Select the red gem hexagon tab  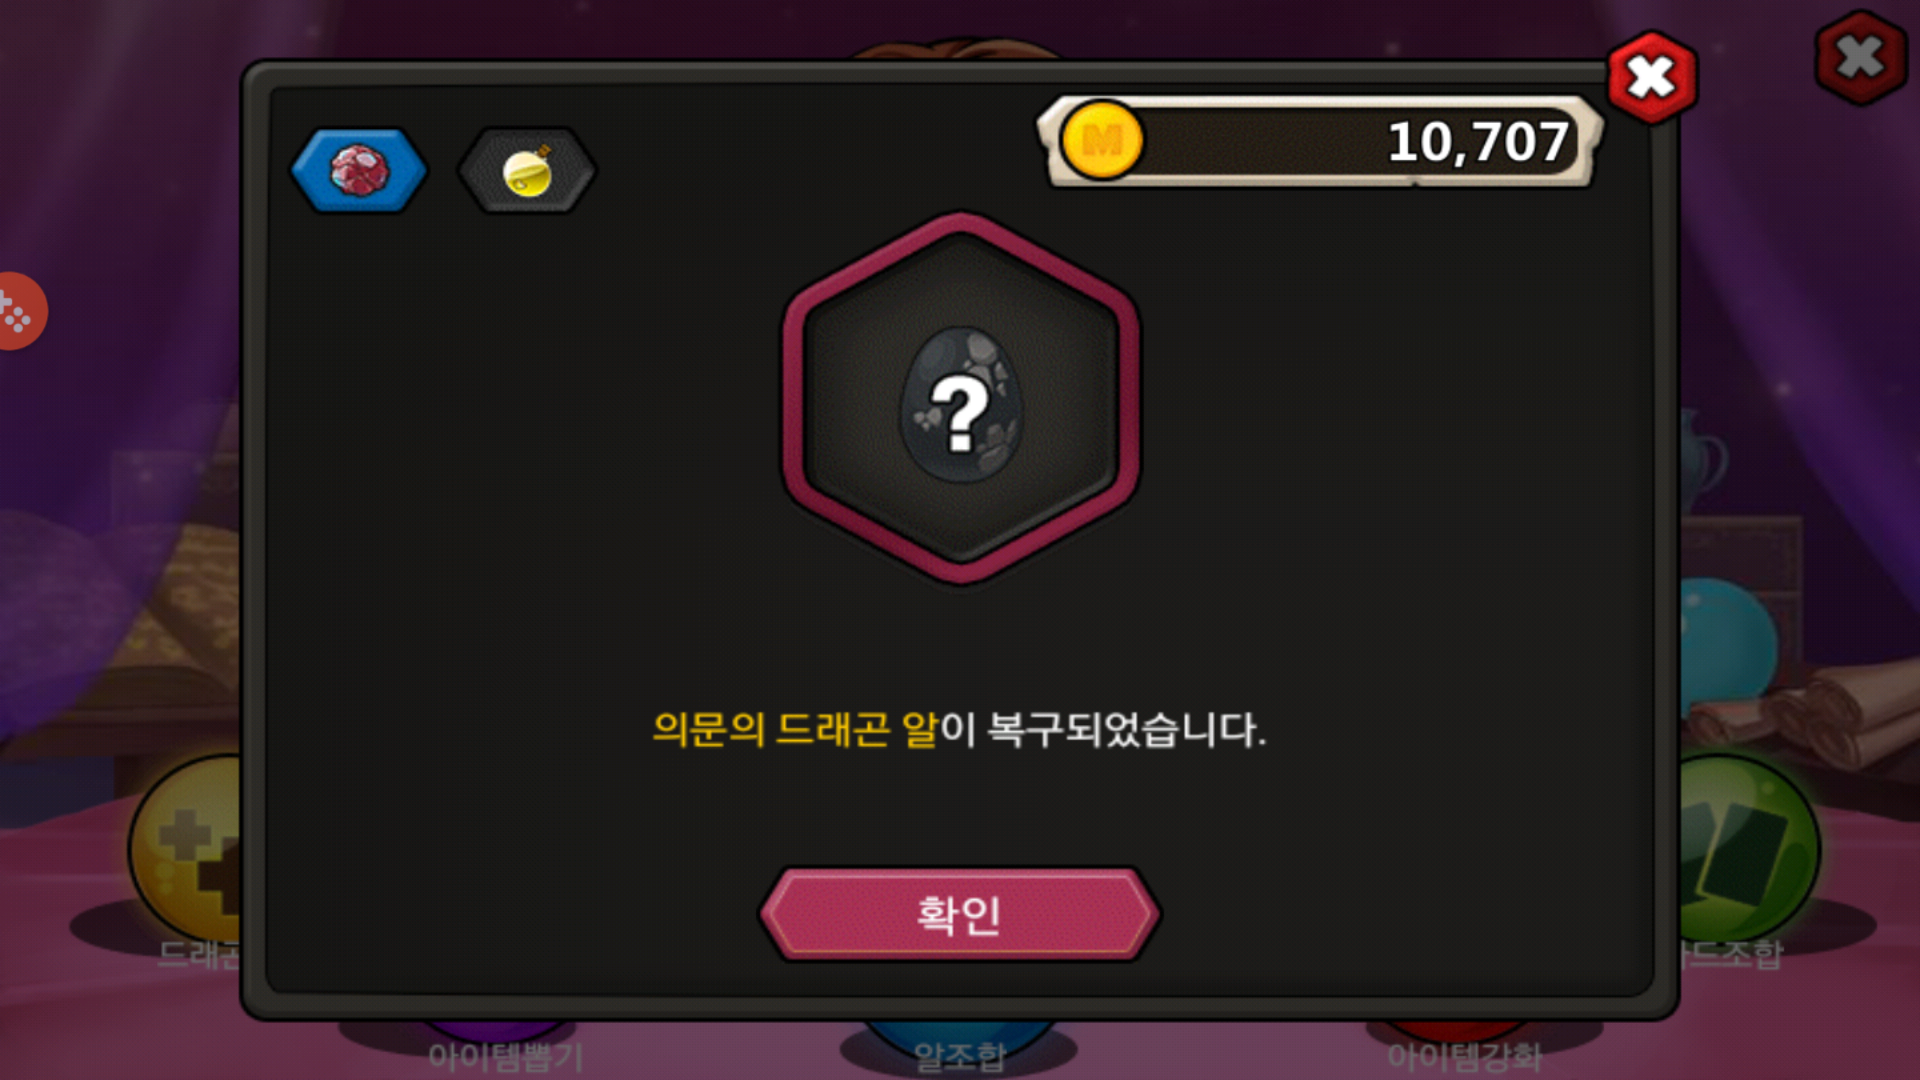pyautogui.click(x=359, y=170)
